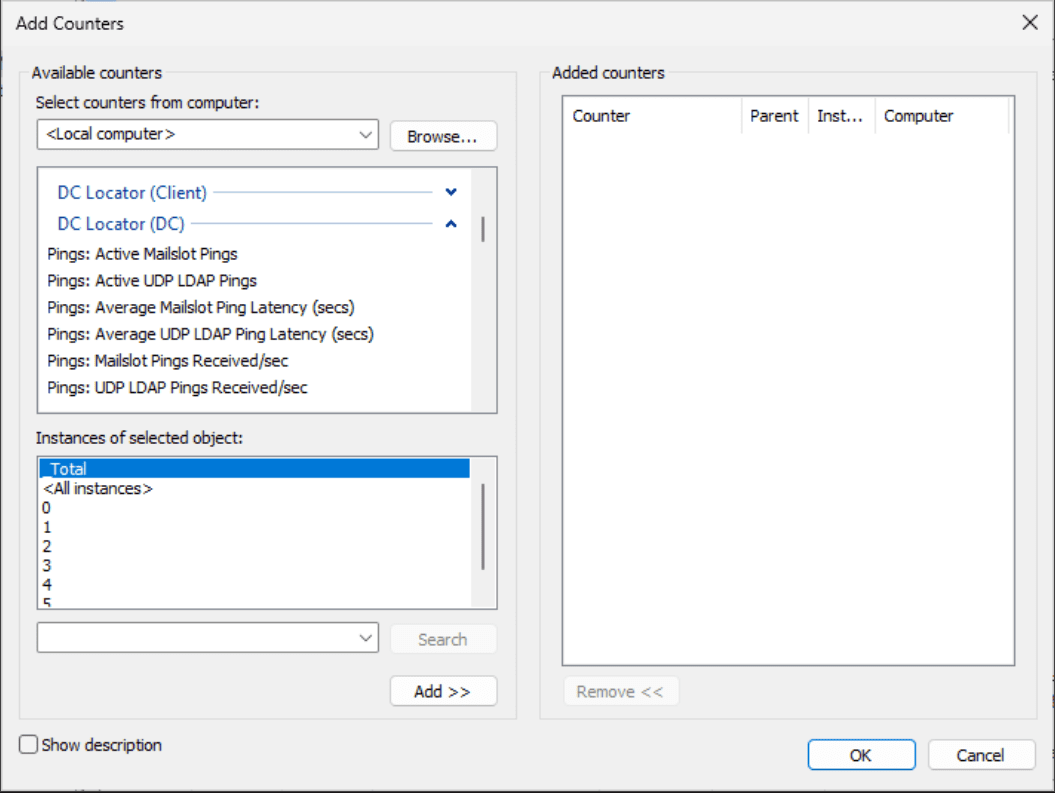Close the Add Counters window
Image resolution: width=1055 pixels, height=793 pixels.
pos(1030,22)
